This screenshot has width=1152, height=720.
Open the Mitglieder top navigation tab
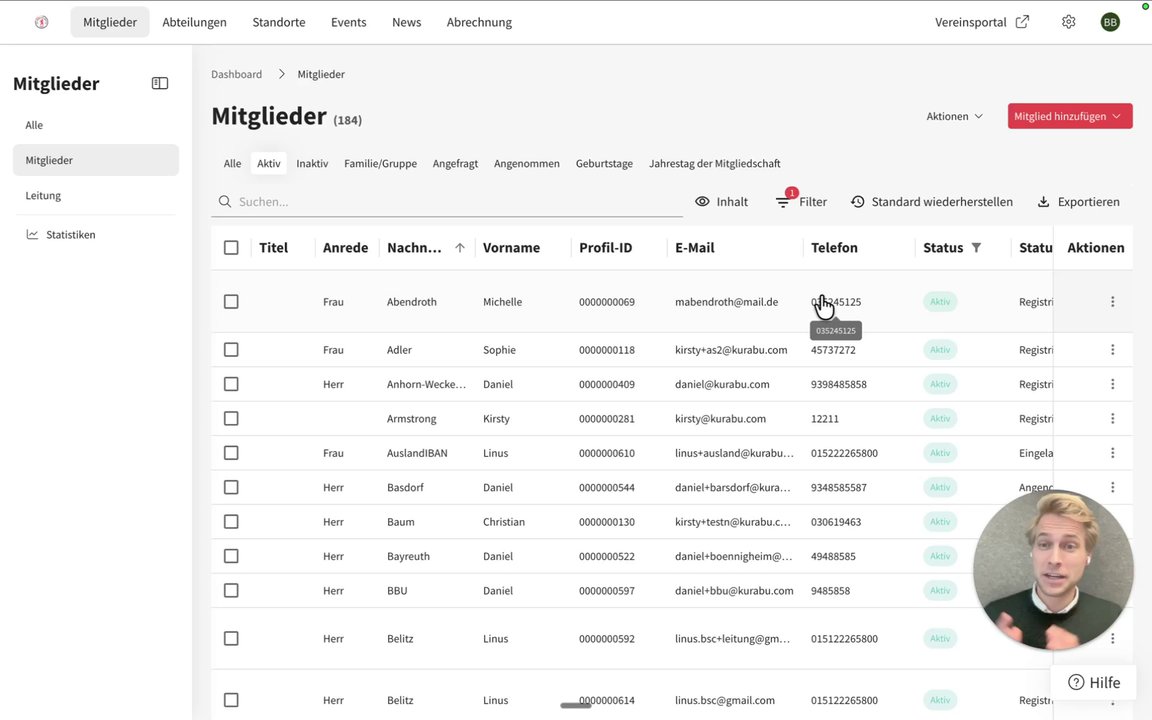110,22
